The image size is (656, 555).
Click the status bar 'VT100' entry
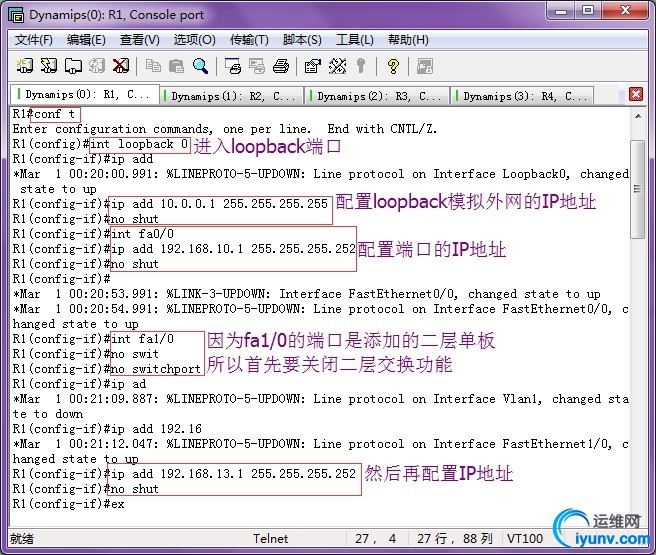(x=525, y=539)
